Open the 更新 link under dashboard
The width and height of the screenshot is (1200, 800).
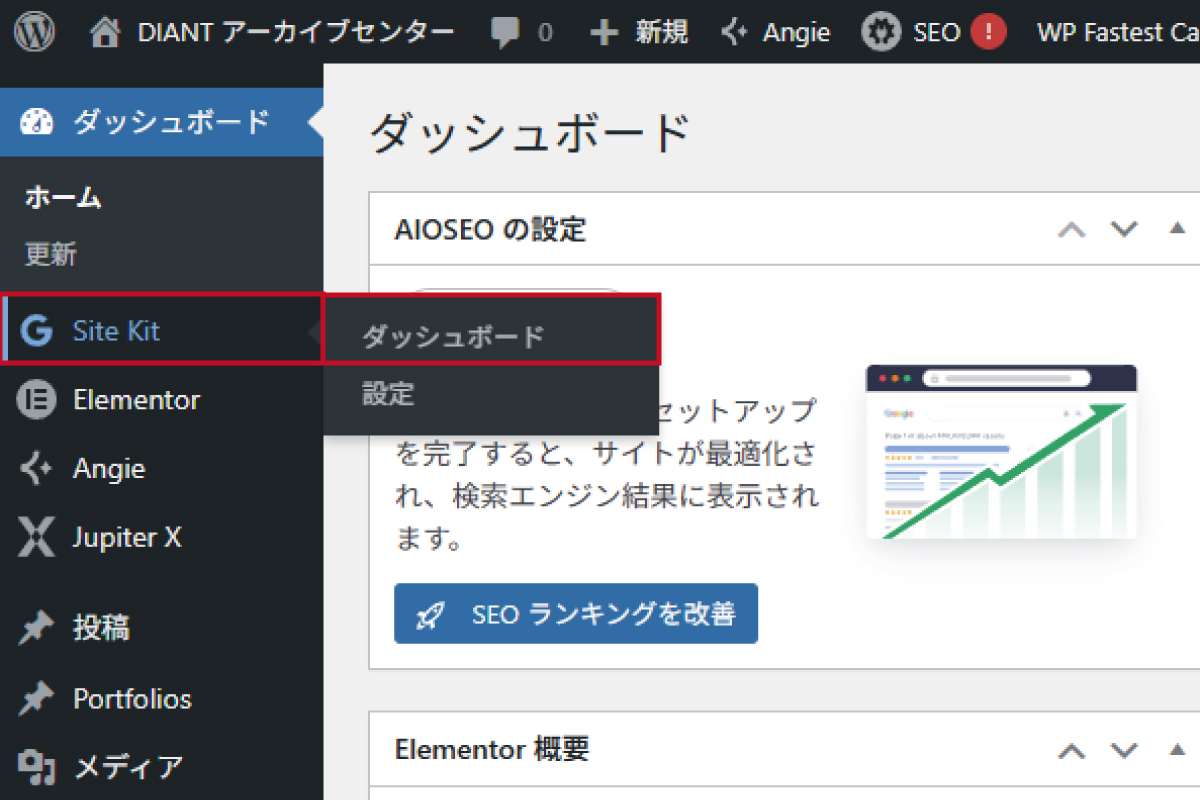click(x=51, y=254)
